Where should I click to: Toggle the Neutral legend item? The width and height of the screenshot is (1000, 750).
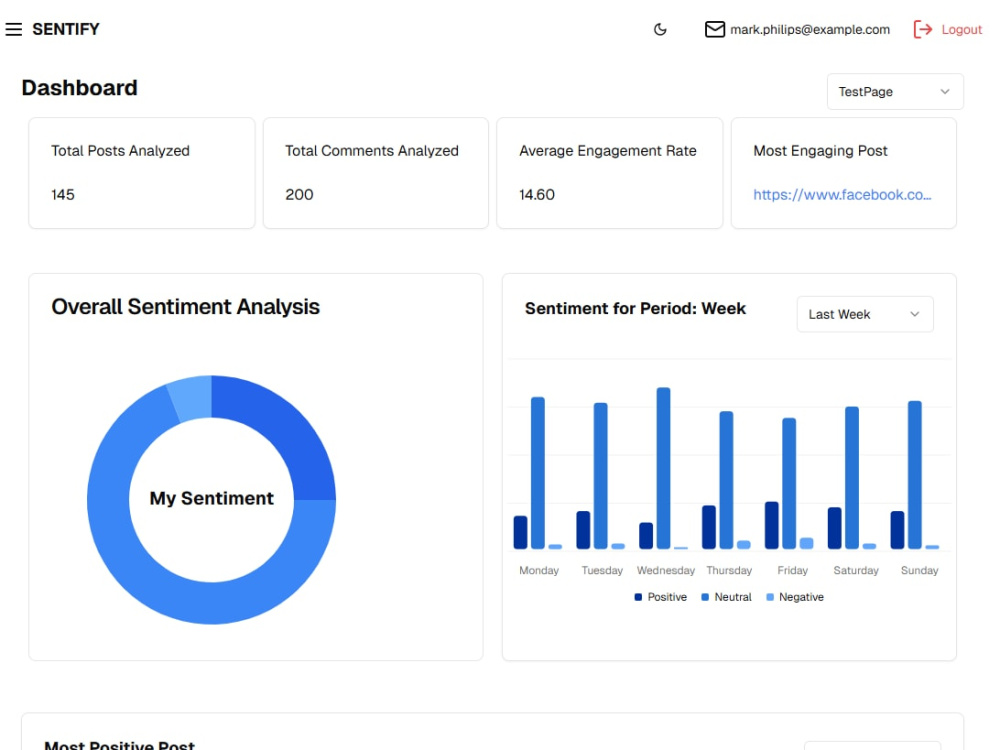pos(726,597)
